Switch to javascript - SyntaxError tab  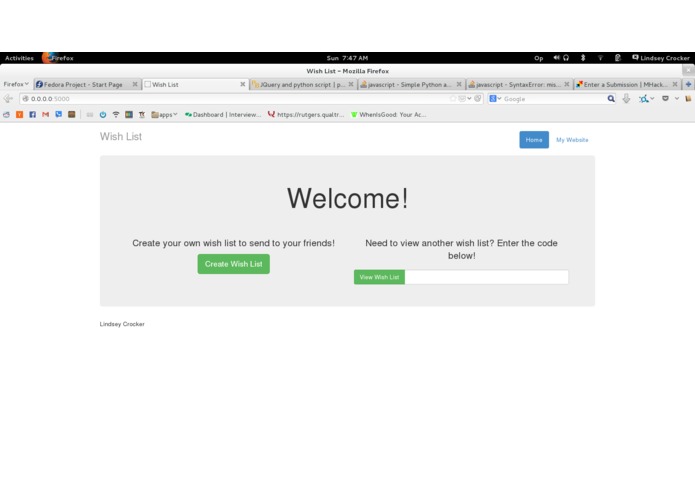click(515, 84)
